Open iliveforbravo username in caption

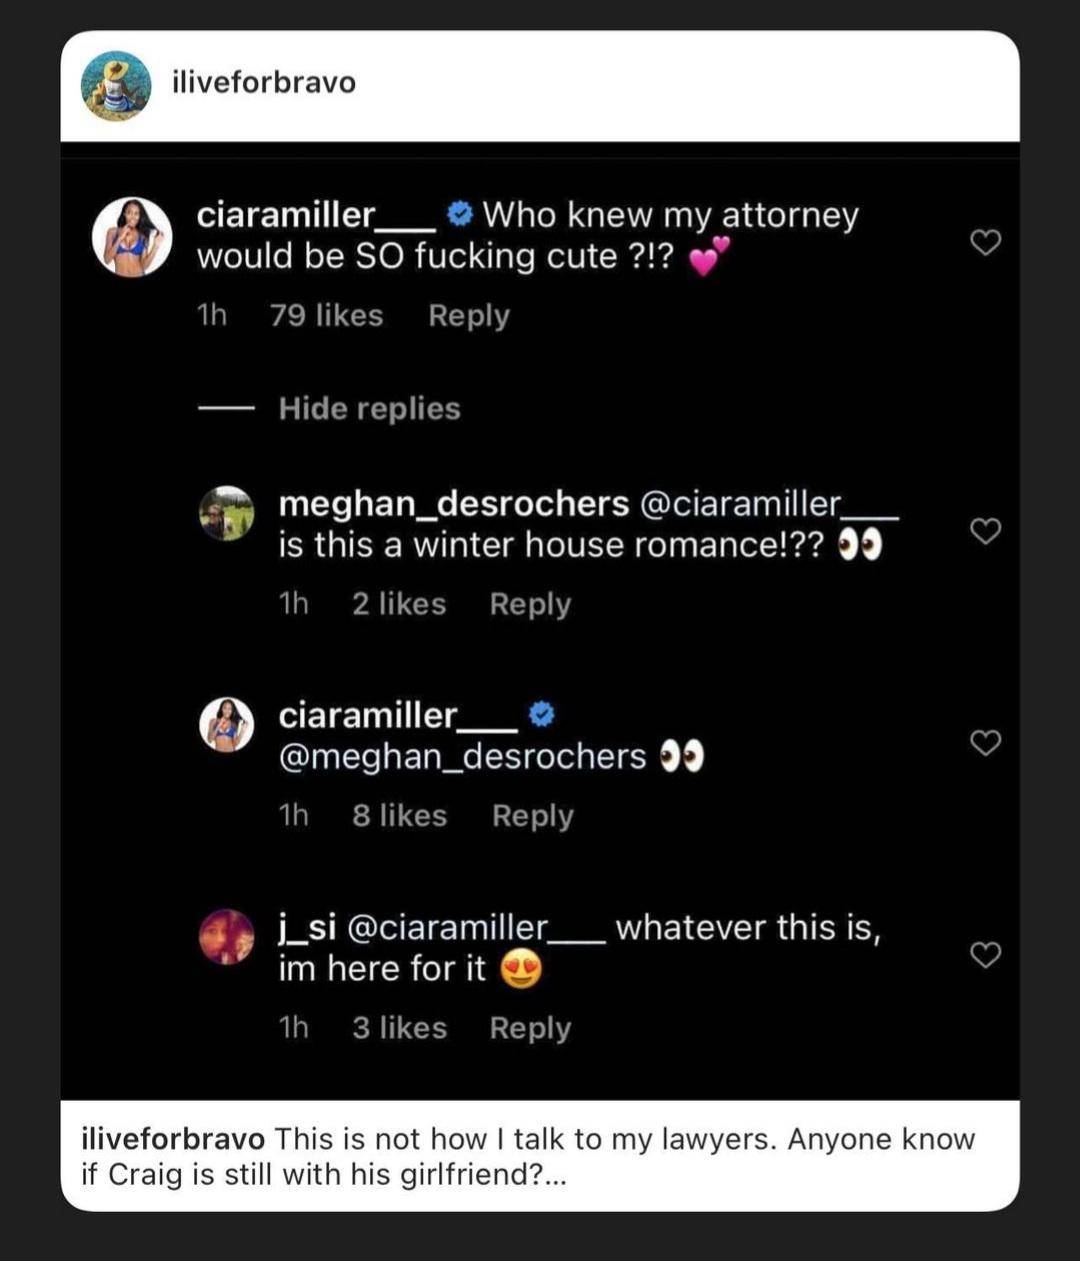(x=172, y=1139)
